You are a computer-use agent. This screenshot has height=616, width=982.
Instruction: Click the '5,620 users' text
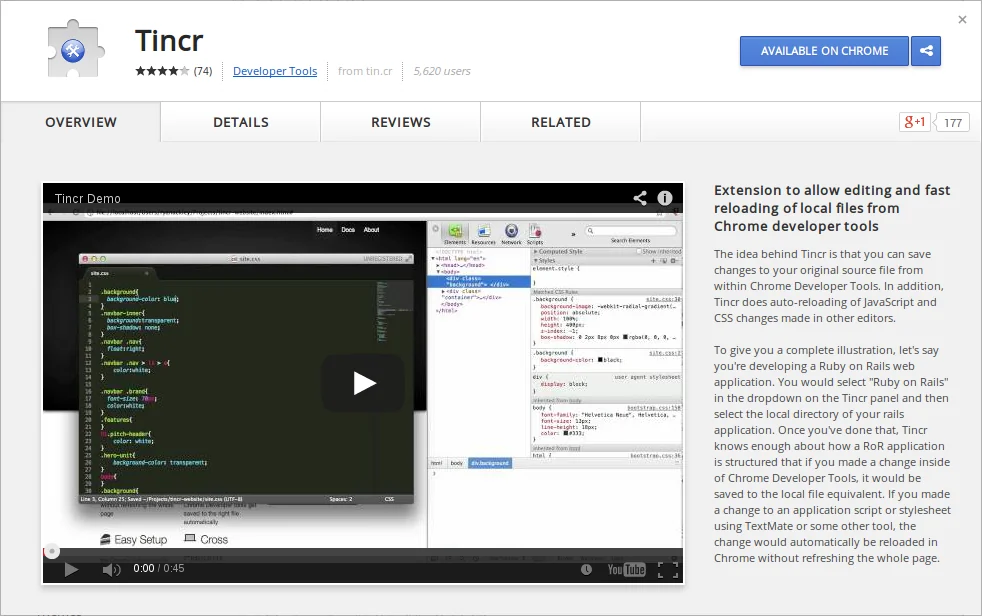pos(442,71)
